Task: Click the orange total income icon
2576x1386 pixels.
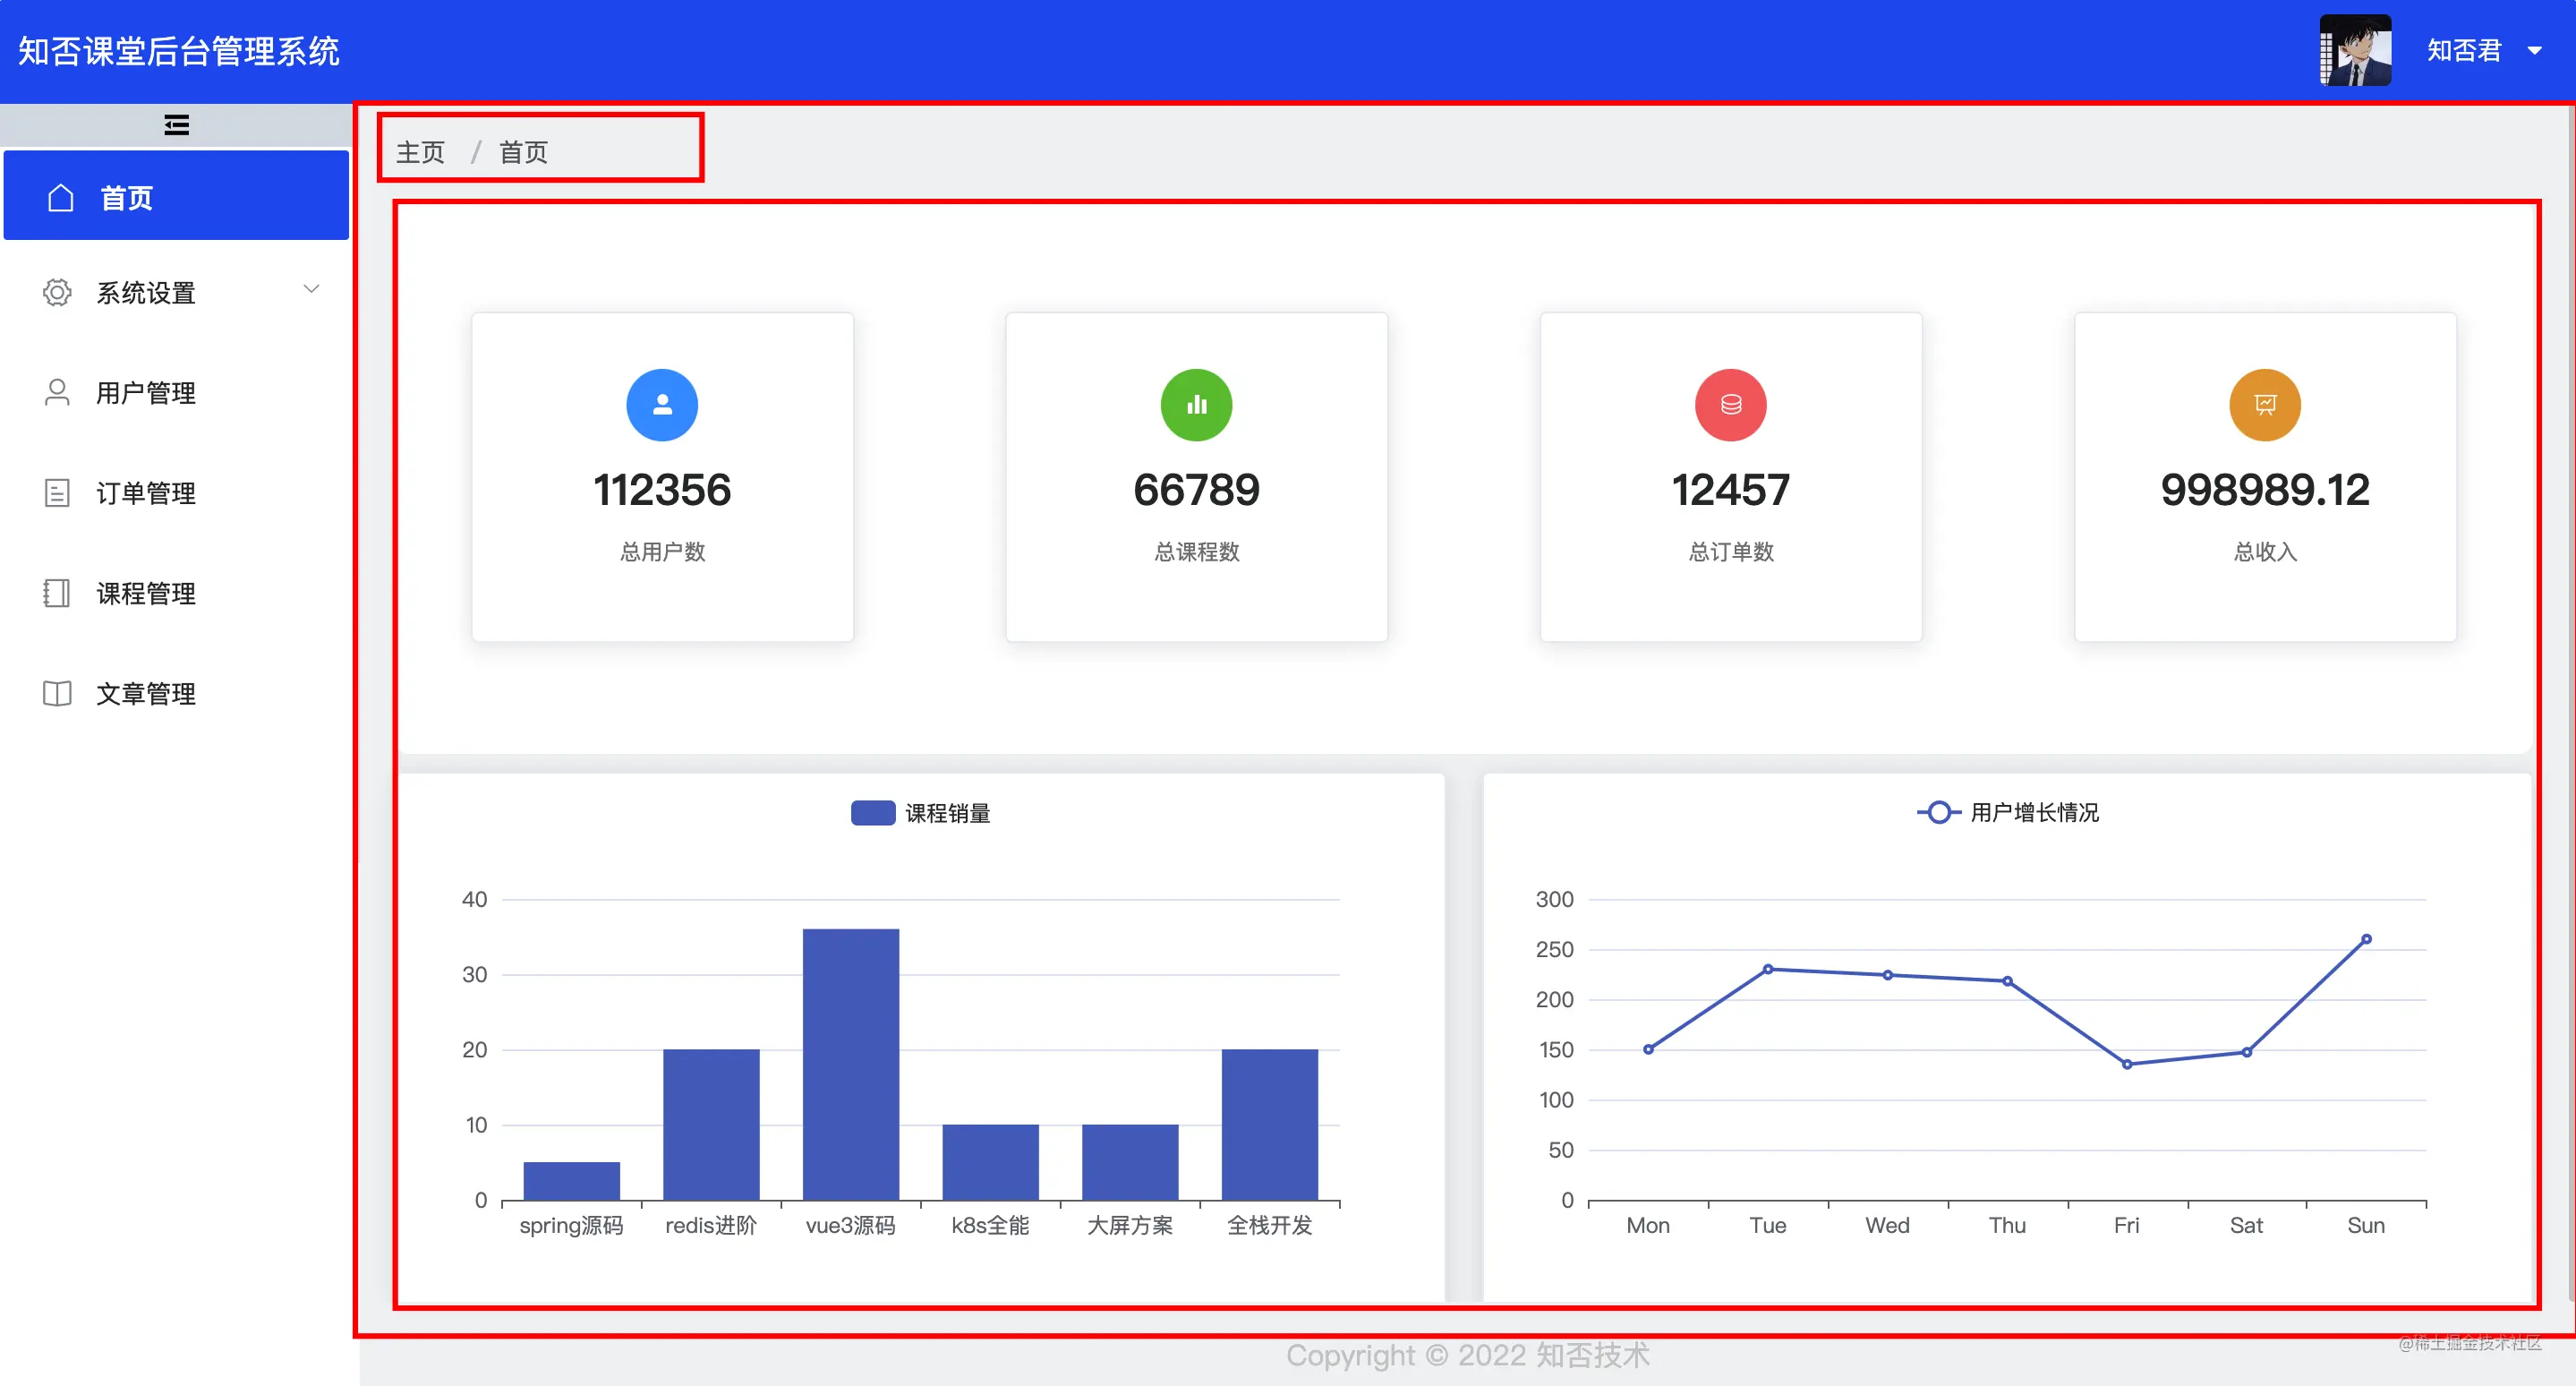Action: (x=2264, y=405)
